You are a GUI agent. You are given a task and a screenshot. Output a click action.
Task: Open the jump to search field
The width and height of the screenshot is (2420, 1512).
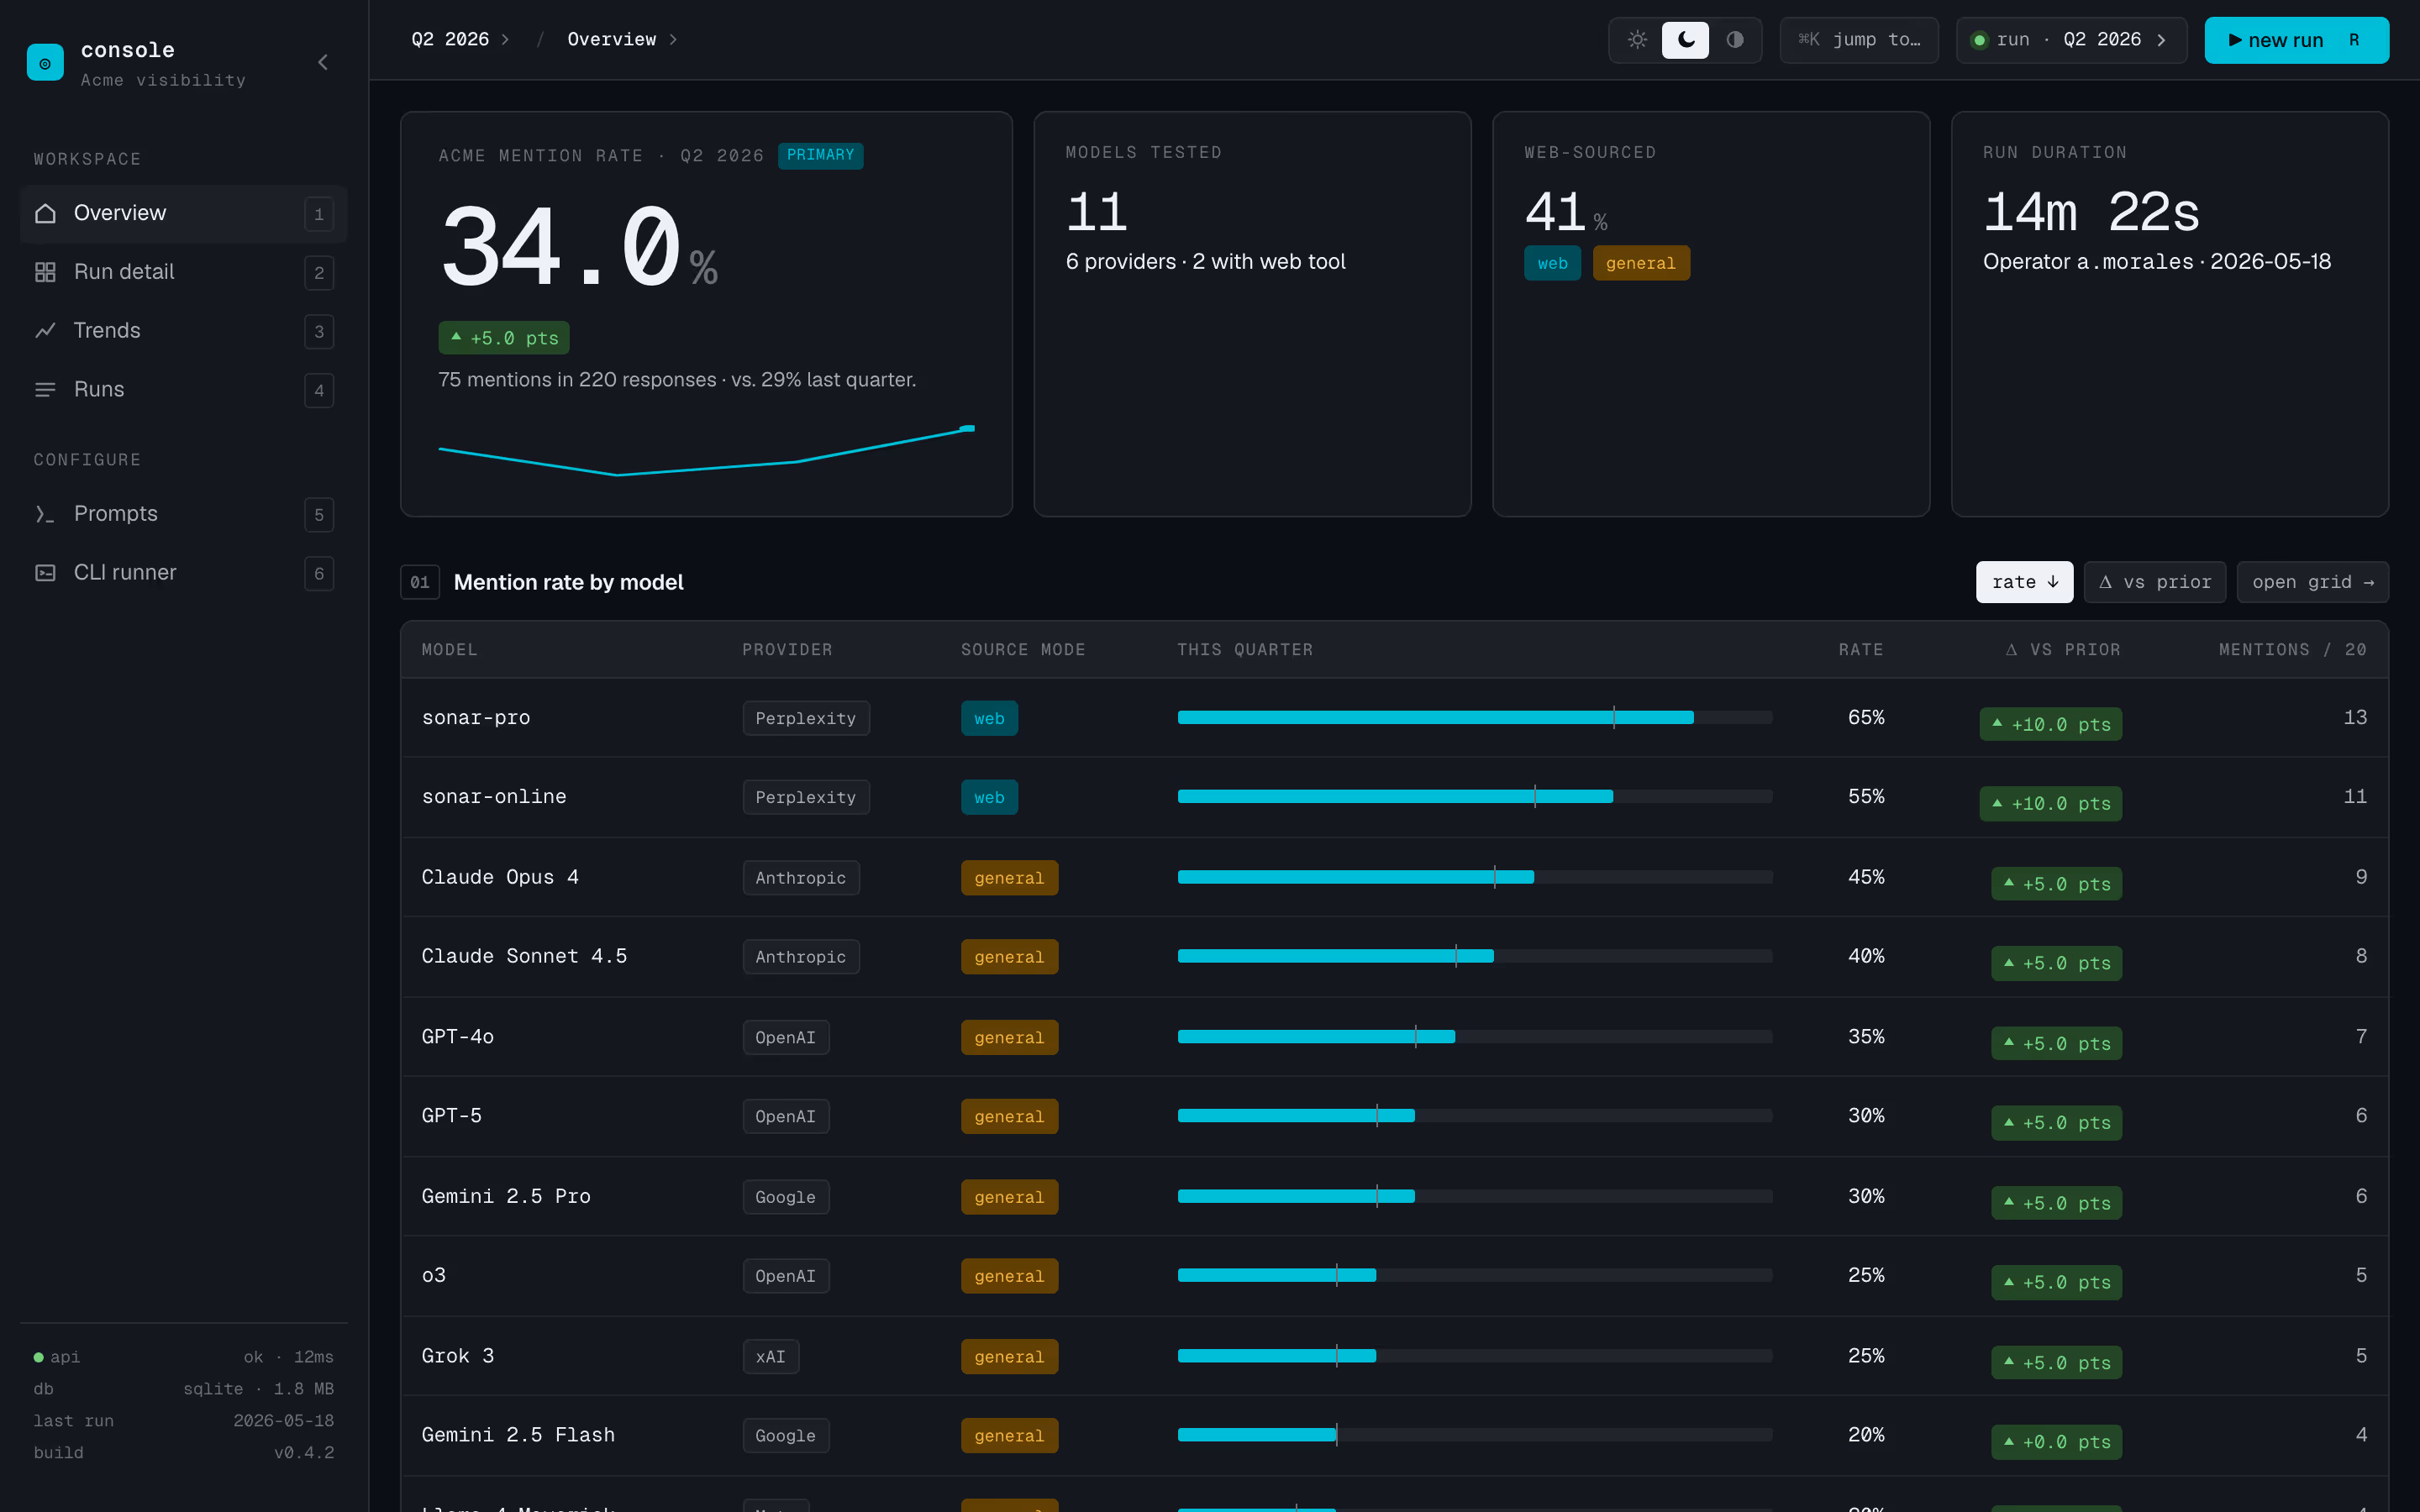[1859, 40]
